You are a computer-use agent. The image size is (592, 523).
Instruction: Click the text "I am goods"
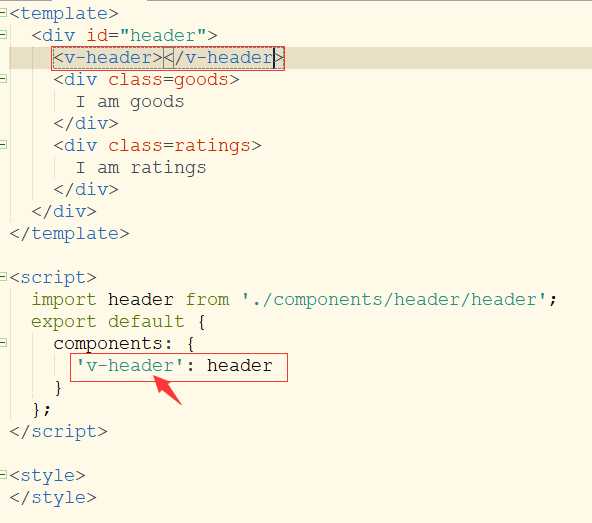tap(130, 102)
